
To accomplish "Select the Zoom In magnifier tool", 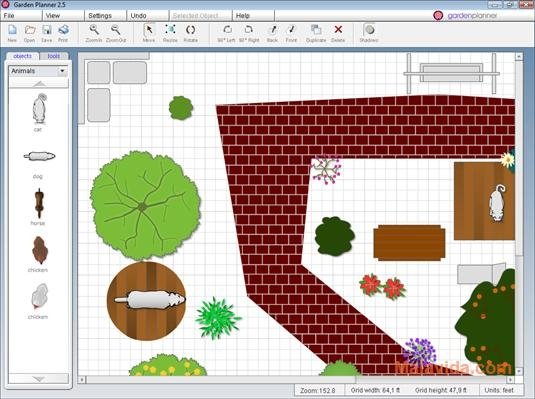I will pyautogui.click(x=94, y=33).
